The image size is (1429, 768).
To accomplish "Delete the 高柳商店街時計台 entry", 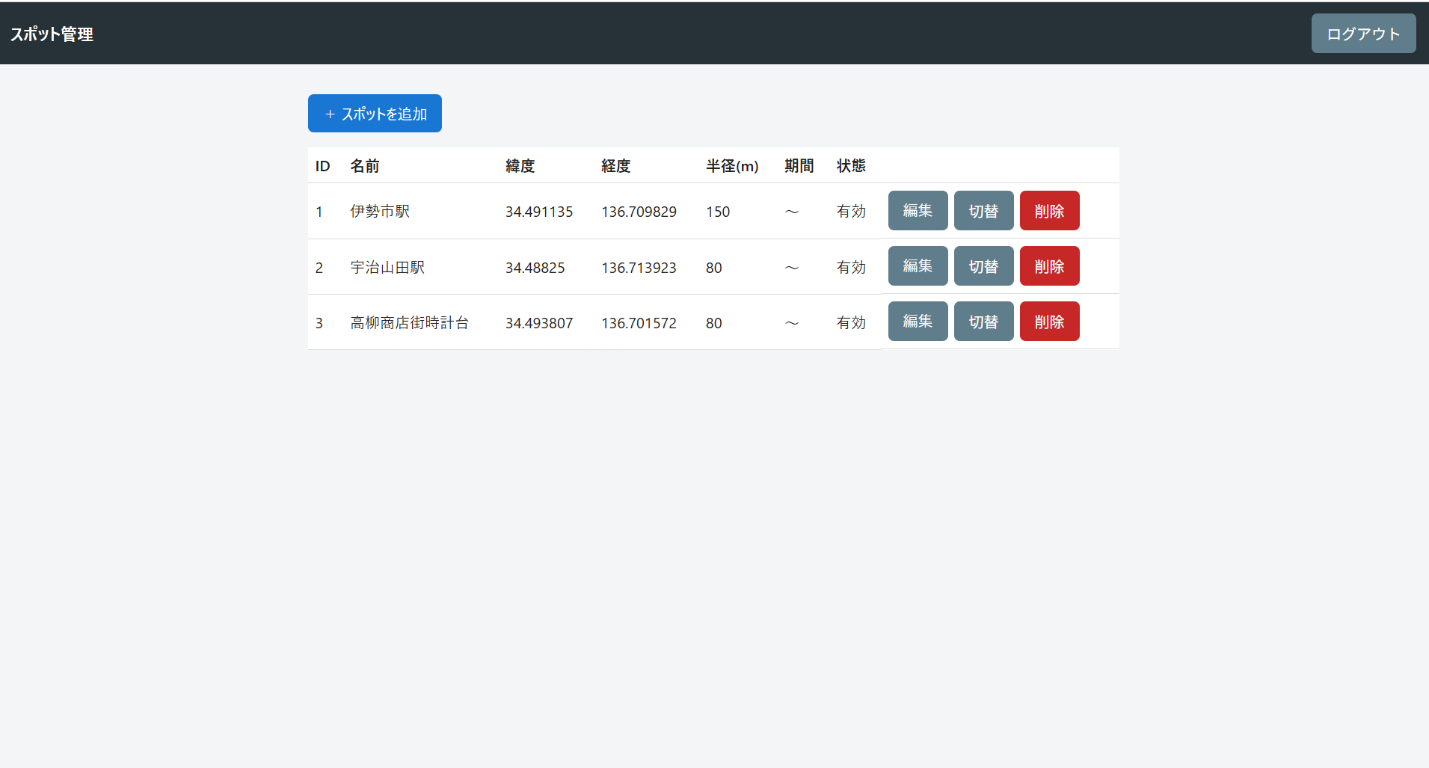I will point(1050,321).
